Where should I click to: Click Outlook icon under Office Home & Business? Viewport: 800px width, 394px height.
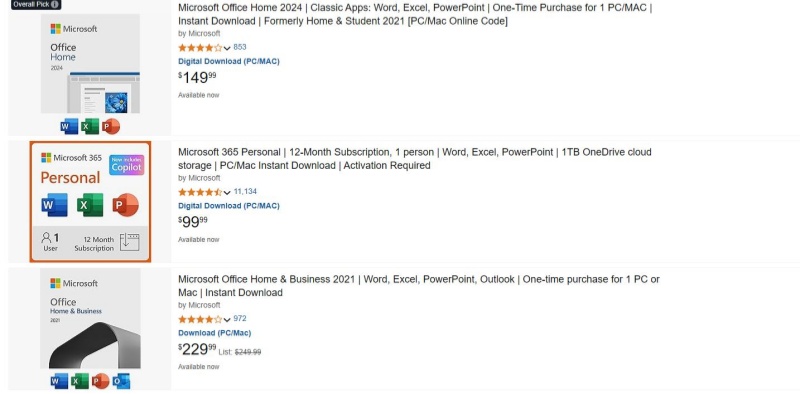click(x=121, y=381)
